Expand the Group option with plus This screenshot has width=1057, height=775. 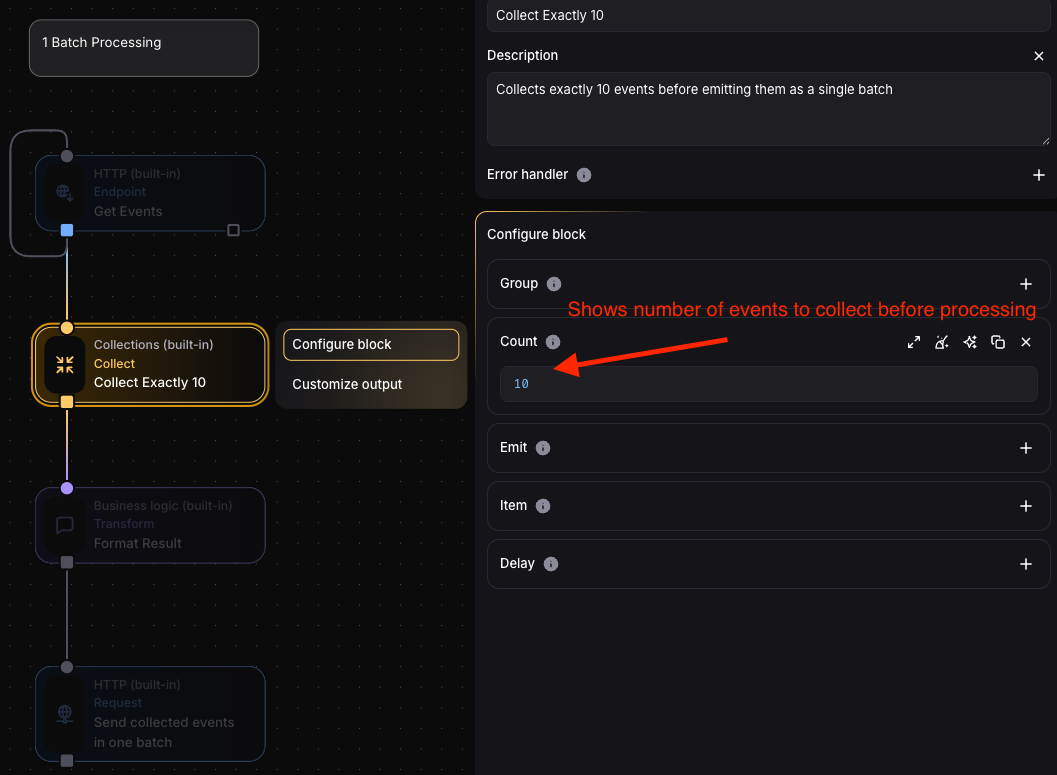[x=1026, y=284]
